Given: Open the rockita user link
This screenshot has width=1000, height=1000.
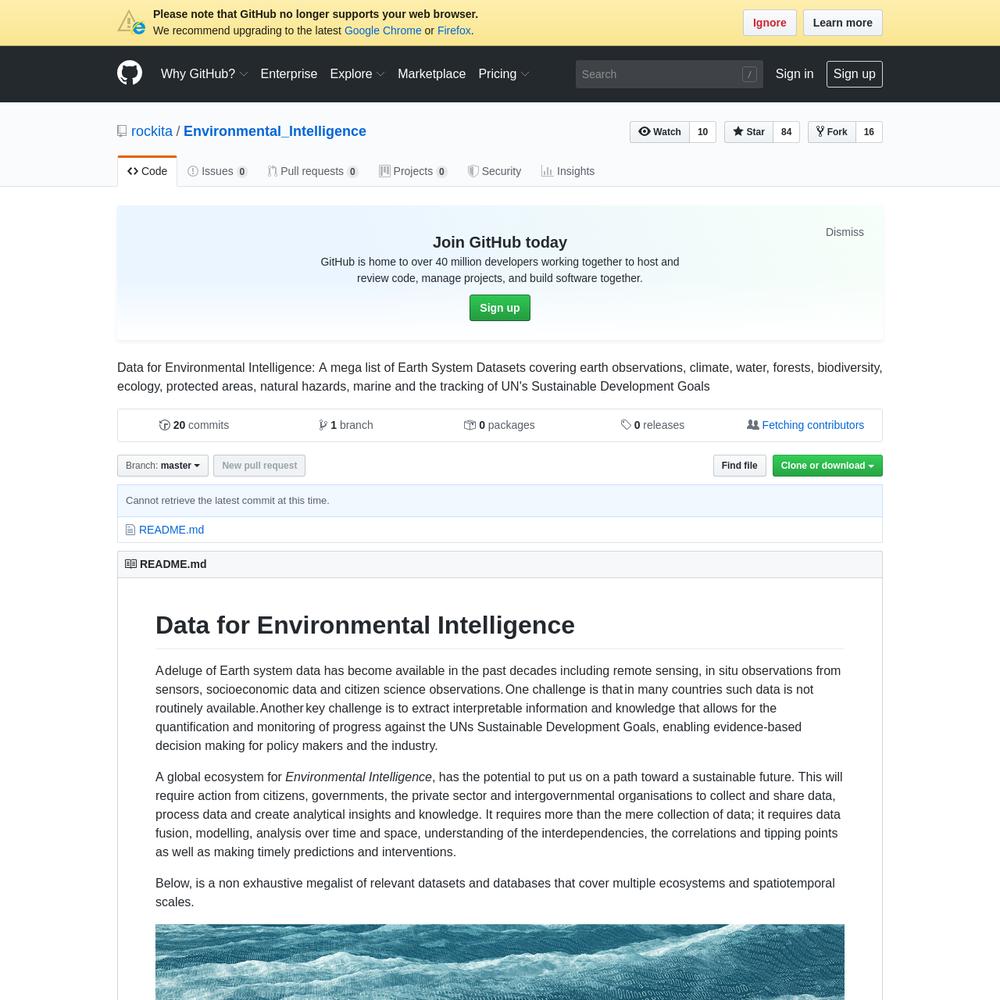Looking at the screenshot, I should (x=152, y=131).
